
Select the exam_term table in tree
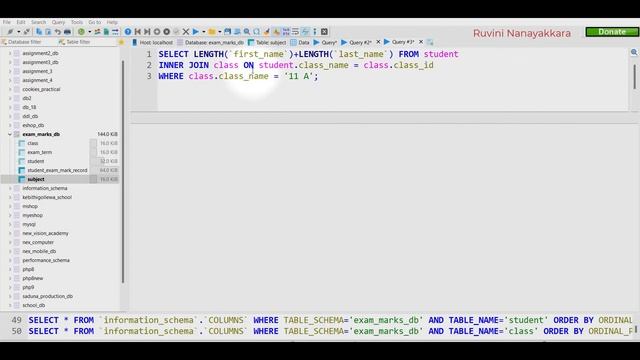click(40, 152)
